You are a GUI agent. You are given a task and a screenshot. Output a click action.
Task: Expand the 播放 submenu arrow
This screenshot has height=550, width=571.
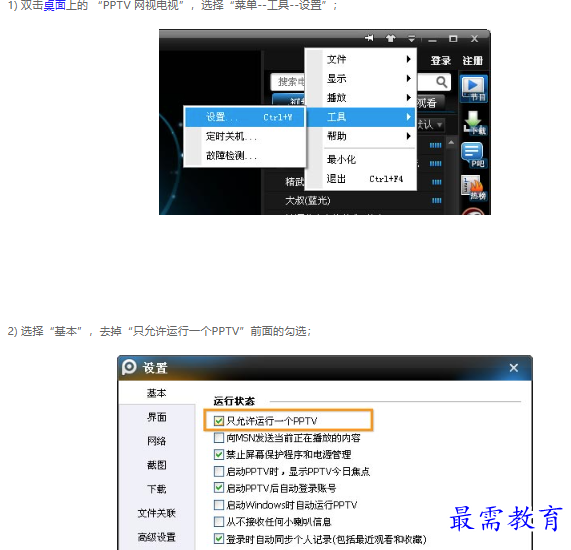tap(409, 98)
